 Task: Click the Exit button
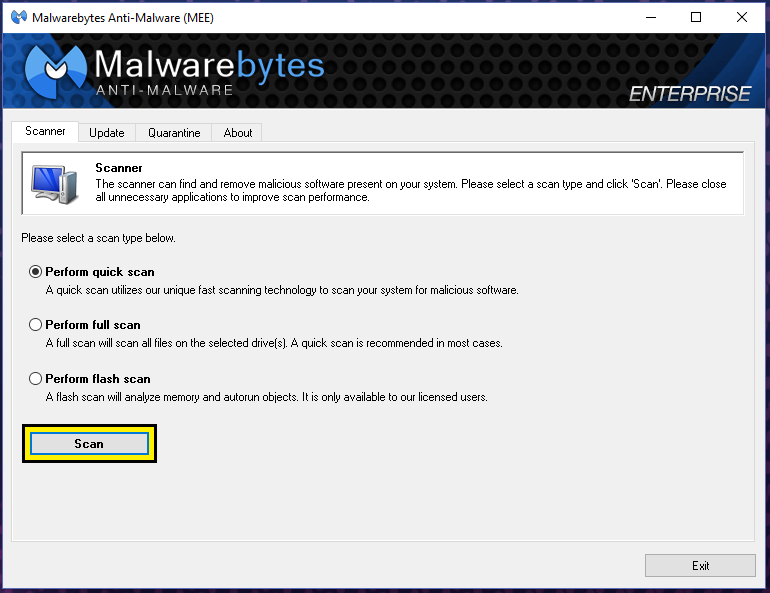coord(700,565)
